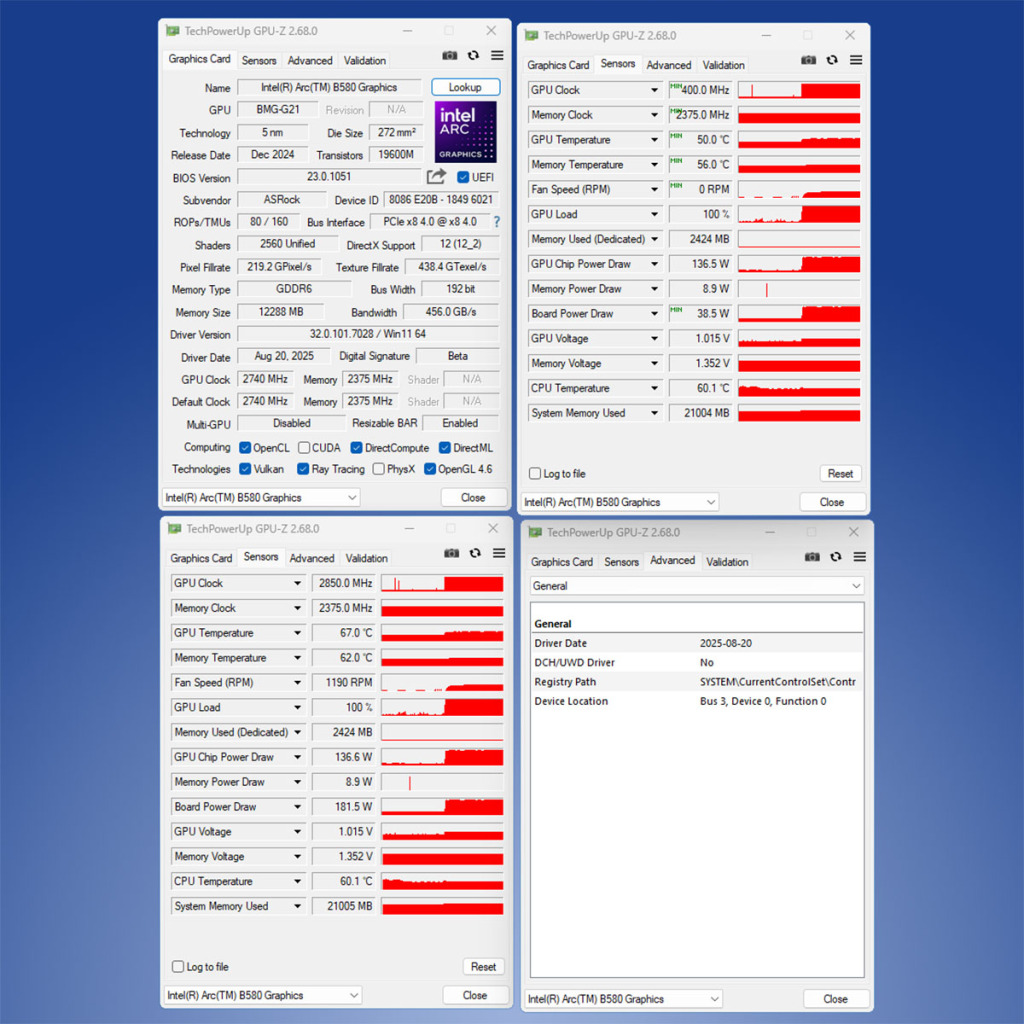The height and width of the screenshot is (1024, 1024).
Task: Open the General category dropdown in Advanced window
Action: tap(697, 586)
